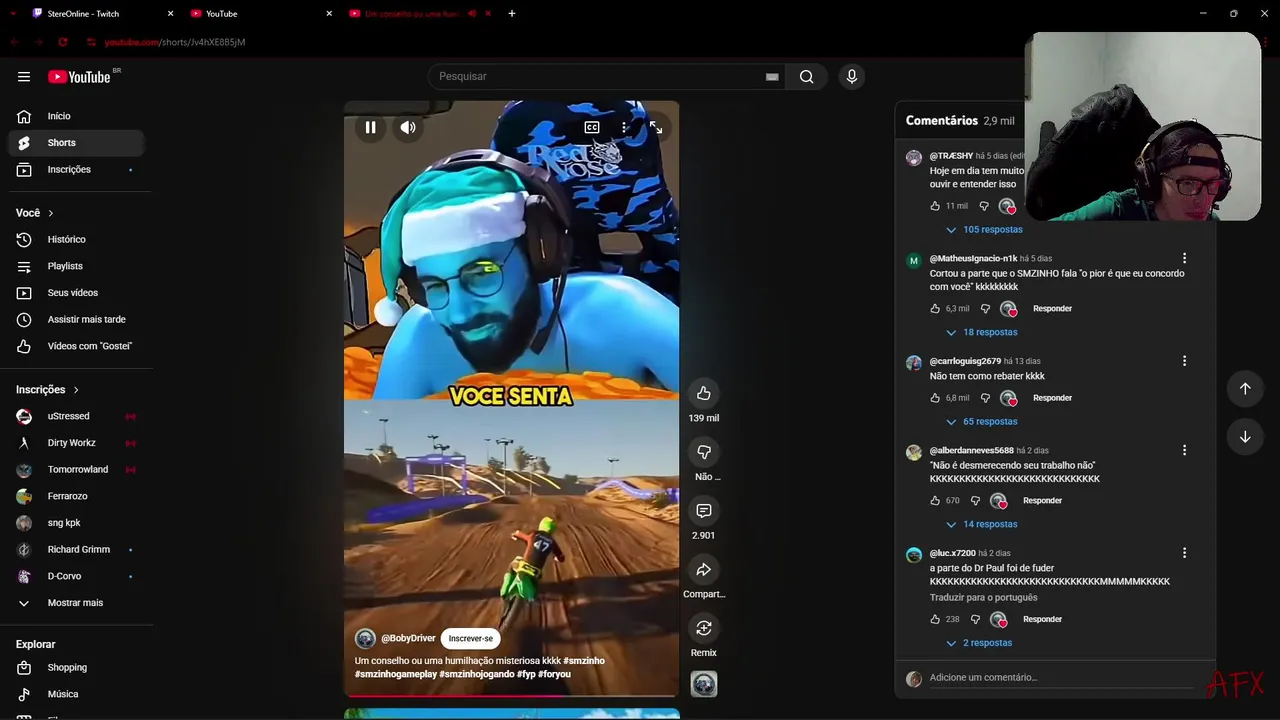Open Ferrarozo channel subscription
Screen dimensions: 1280x720
coord(76,496)
